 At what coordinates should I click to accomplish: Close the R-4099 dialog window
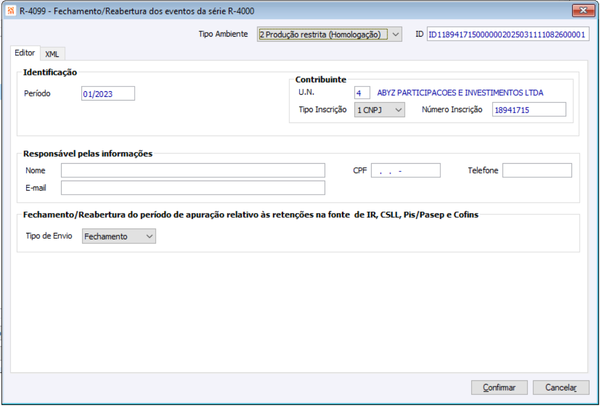583,11
